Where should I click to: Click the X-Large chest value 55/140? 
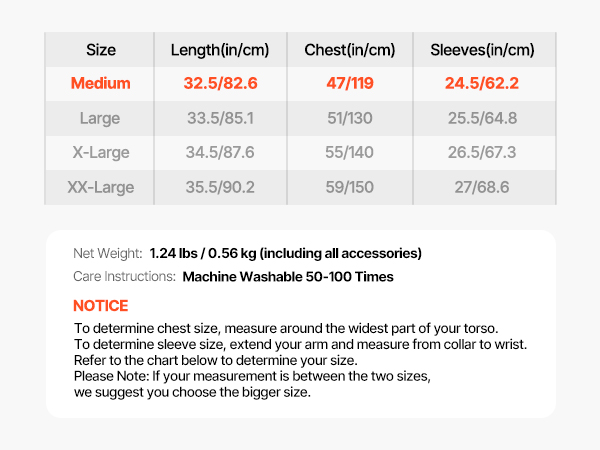tap(349, 153)
